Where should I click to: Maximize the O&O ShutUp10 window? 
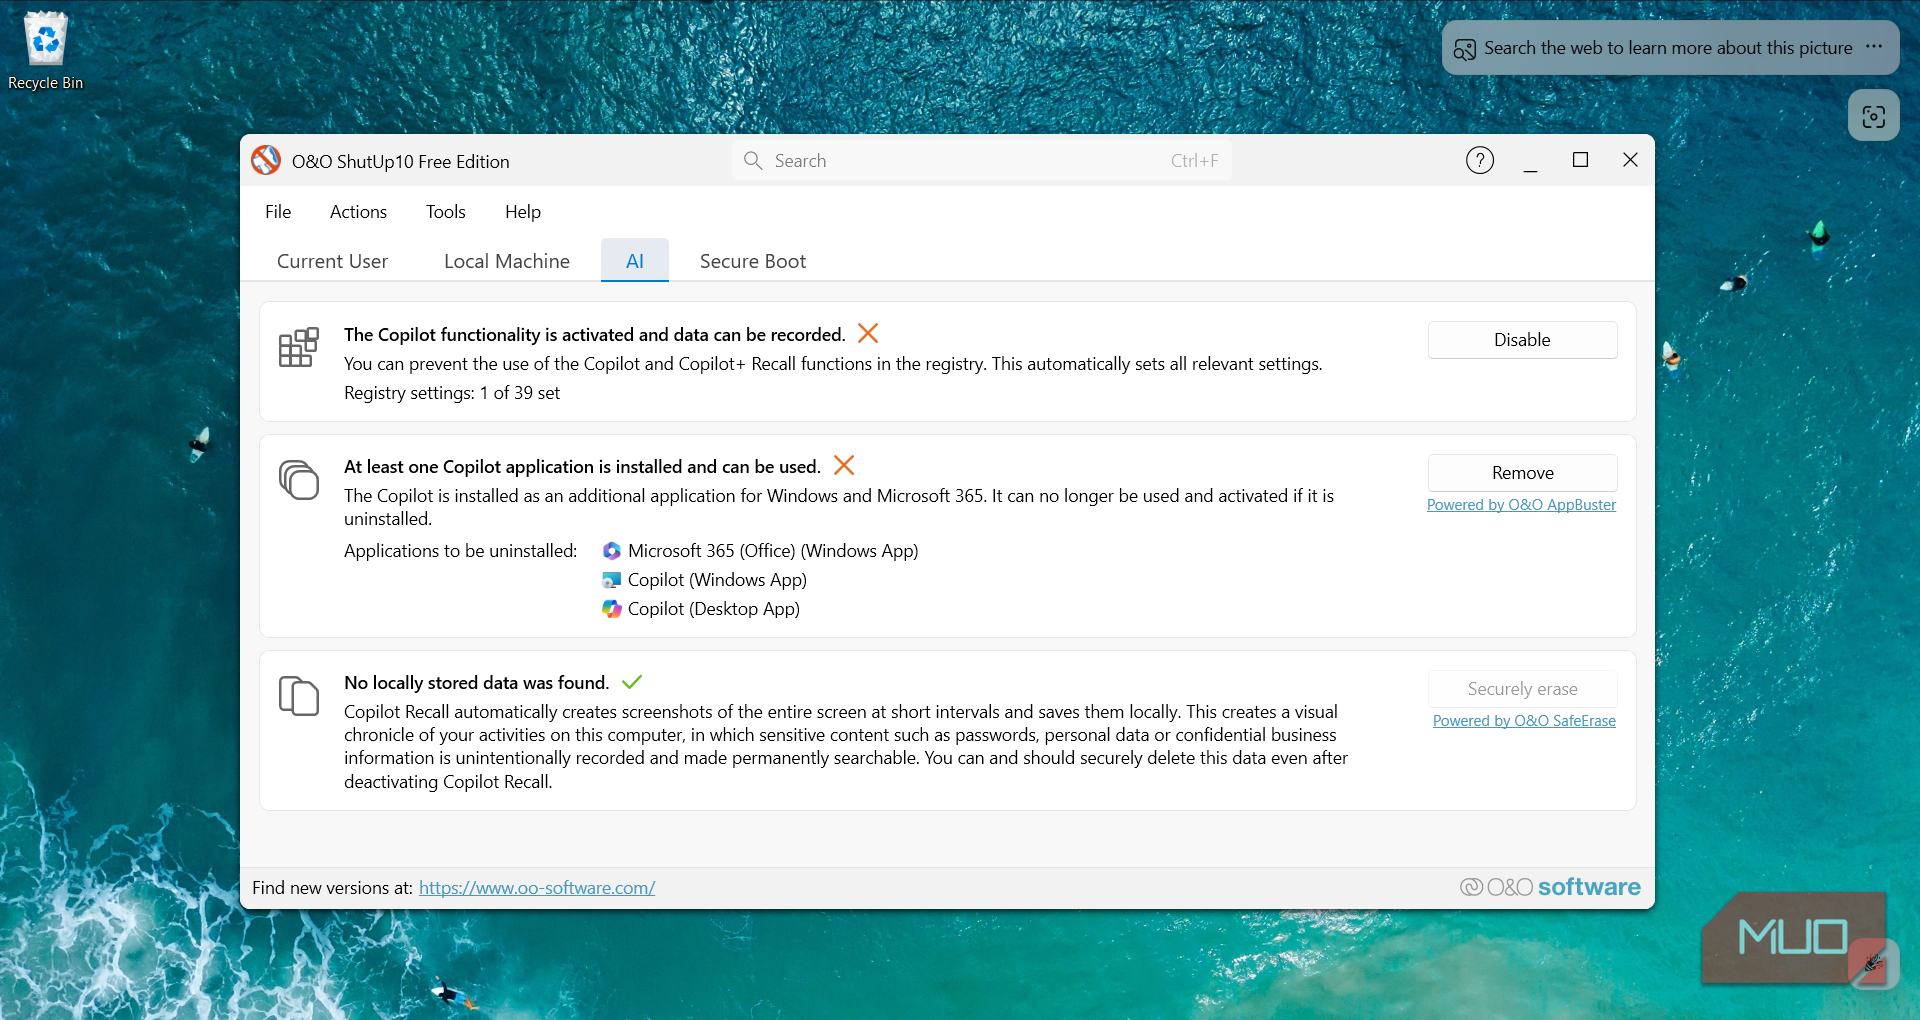pyautogui.click(x=1580, y=160)
